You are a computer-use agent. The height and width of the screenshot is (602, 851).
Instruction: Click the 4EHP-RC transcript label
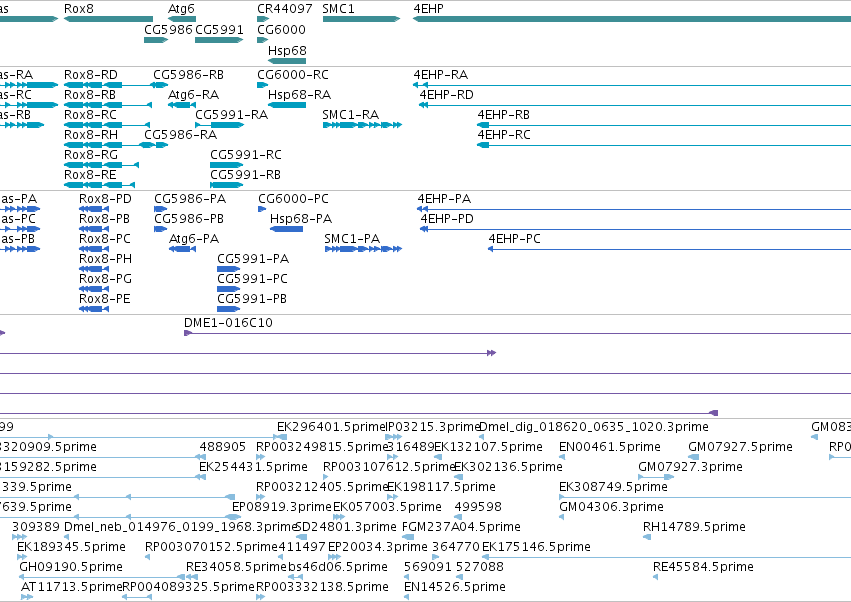[504, 135]
